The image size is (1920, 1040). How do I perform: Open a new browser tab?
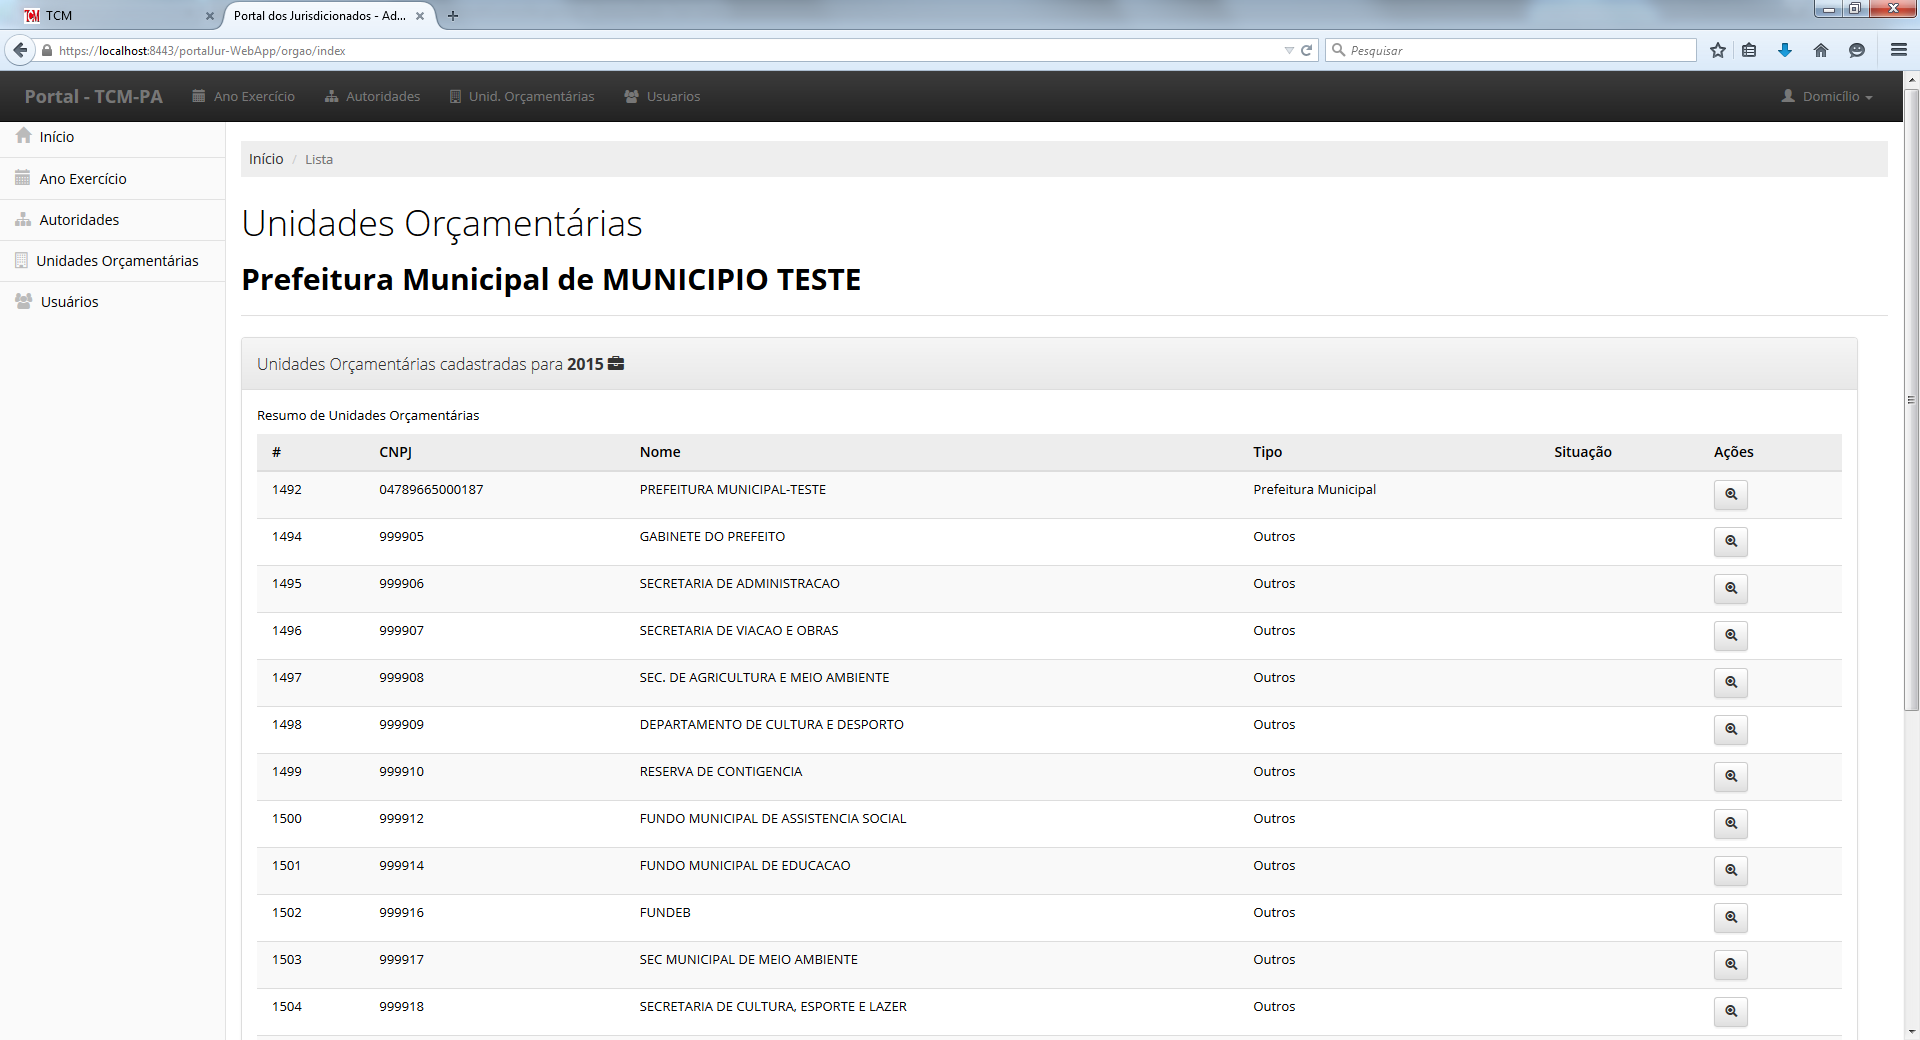pyautogui.click(x=453, y=16)
